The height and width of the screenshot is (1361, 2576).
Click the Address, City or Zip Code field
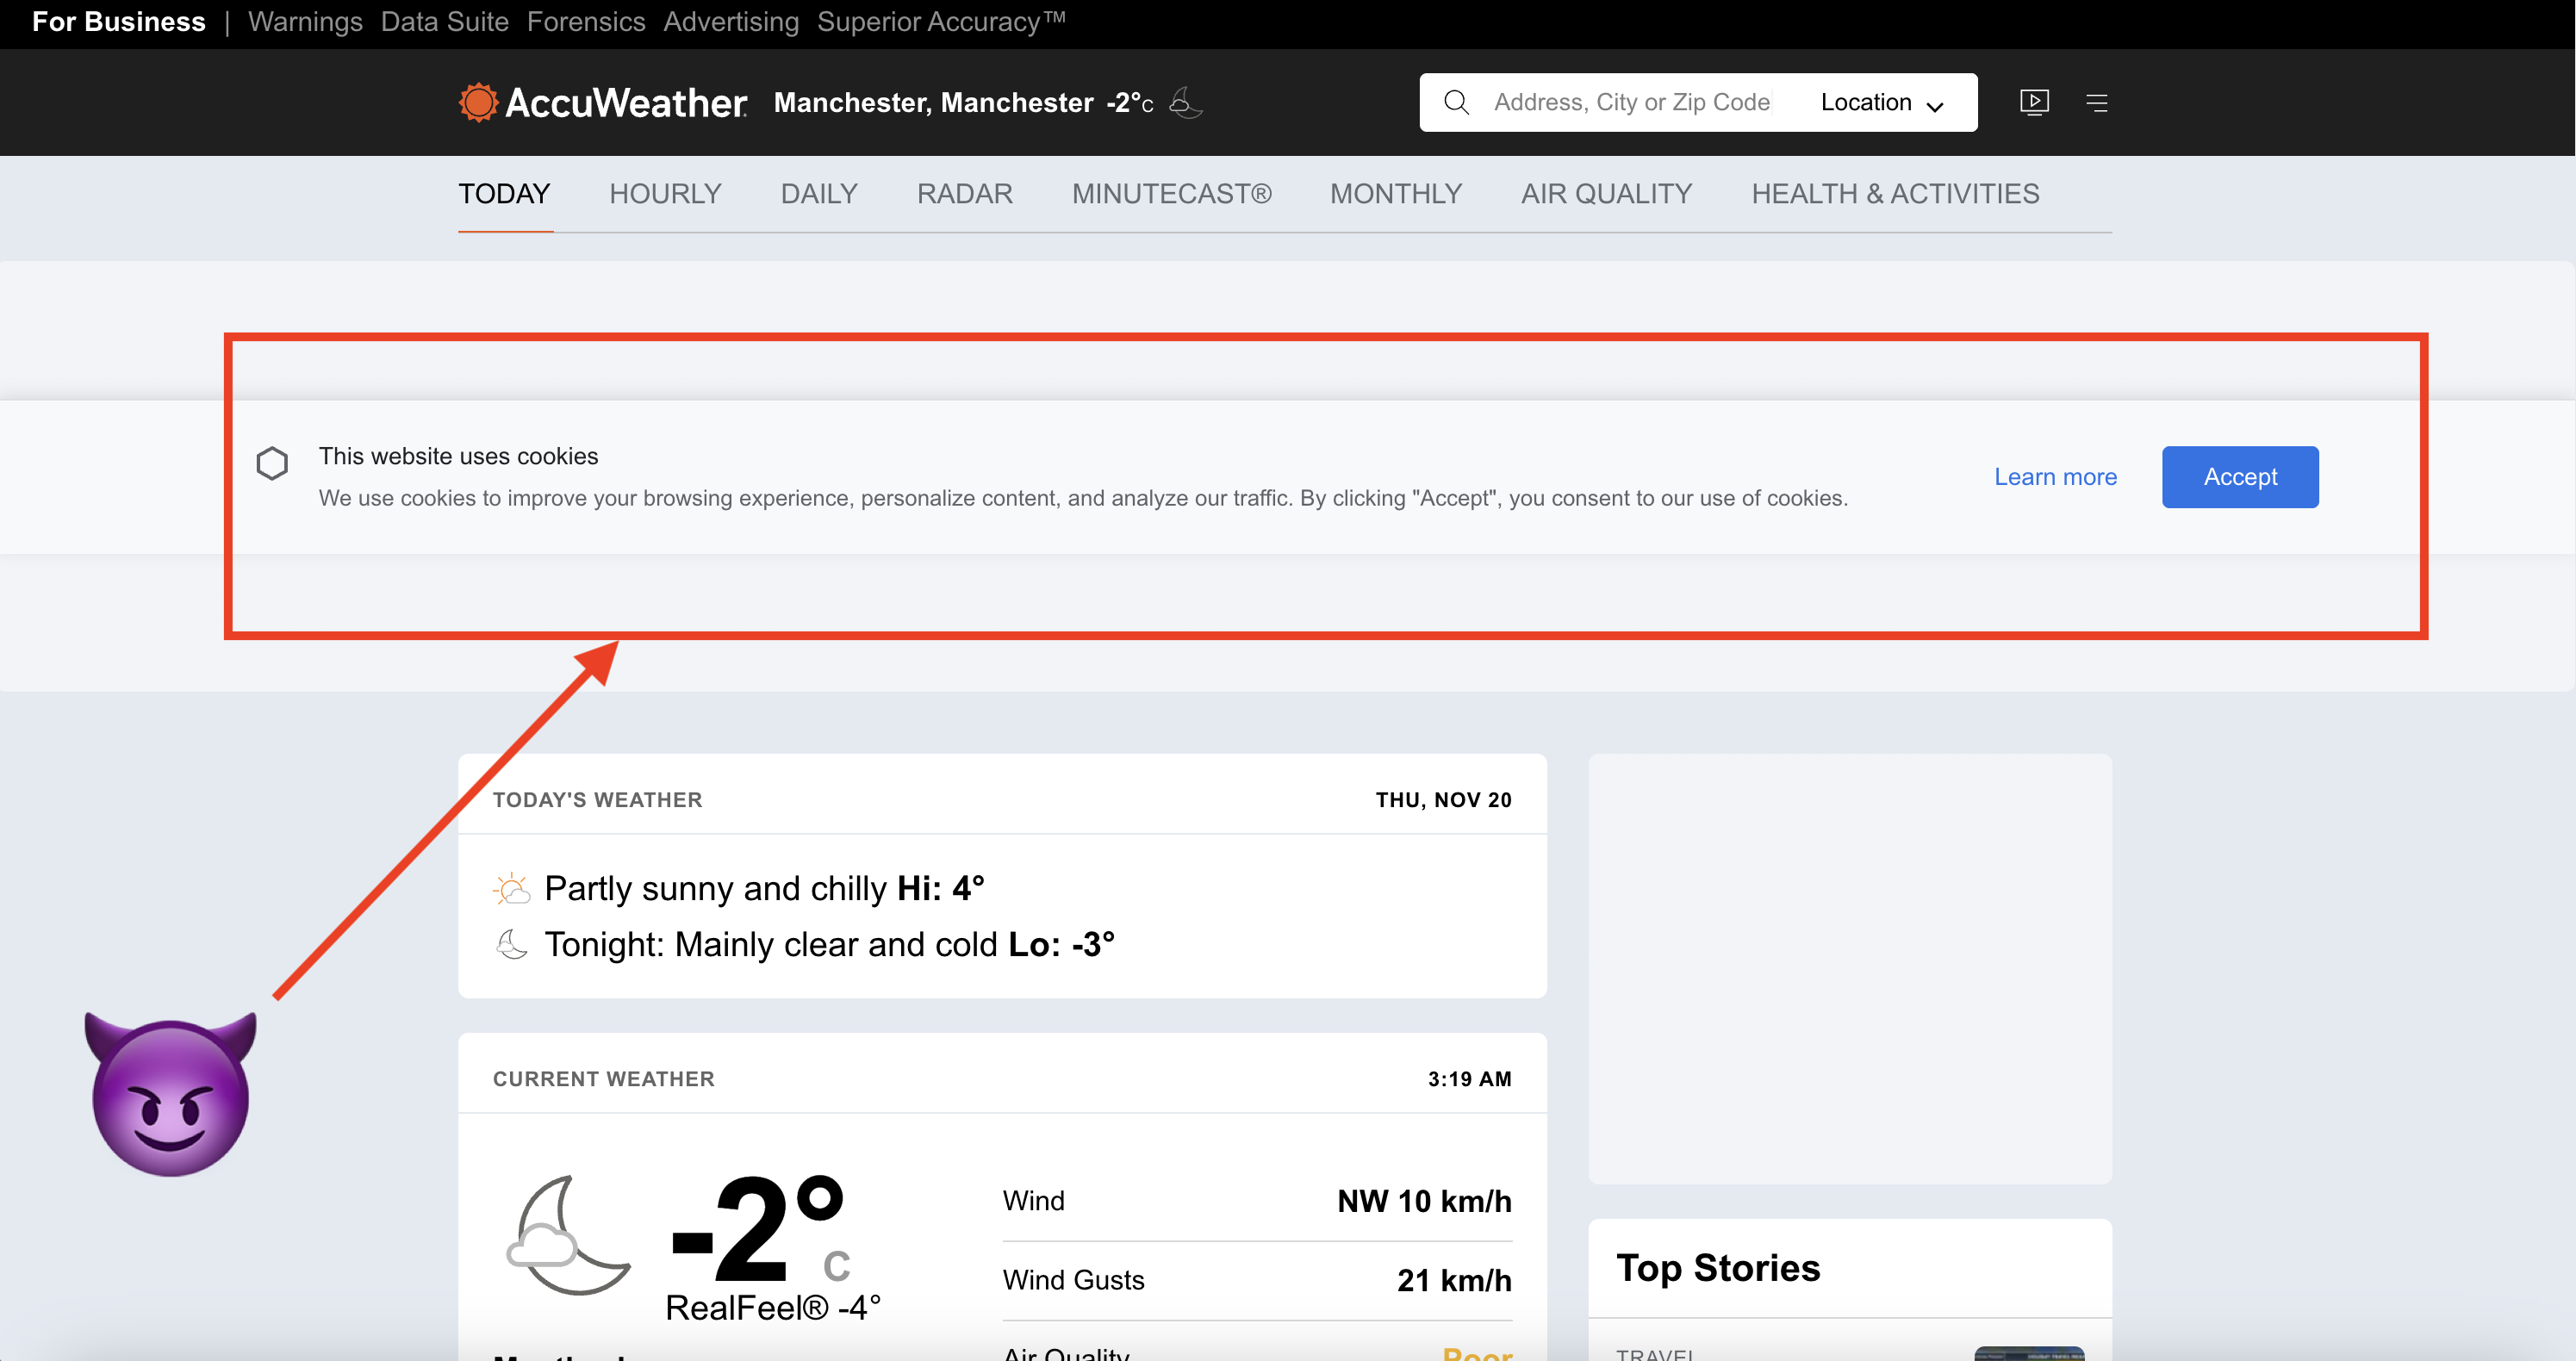click(x=1631, y=102)
